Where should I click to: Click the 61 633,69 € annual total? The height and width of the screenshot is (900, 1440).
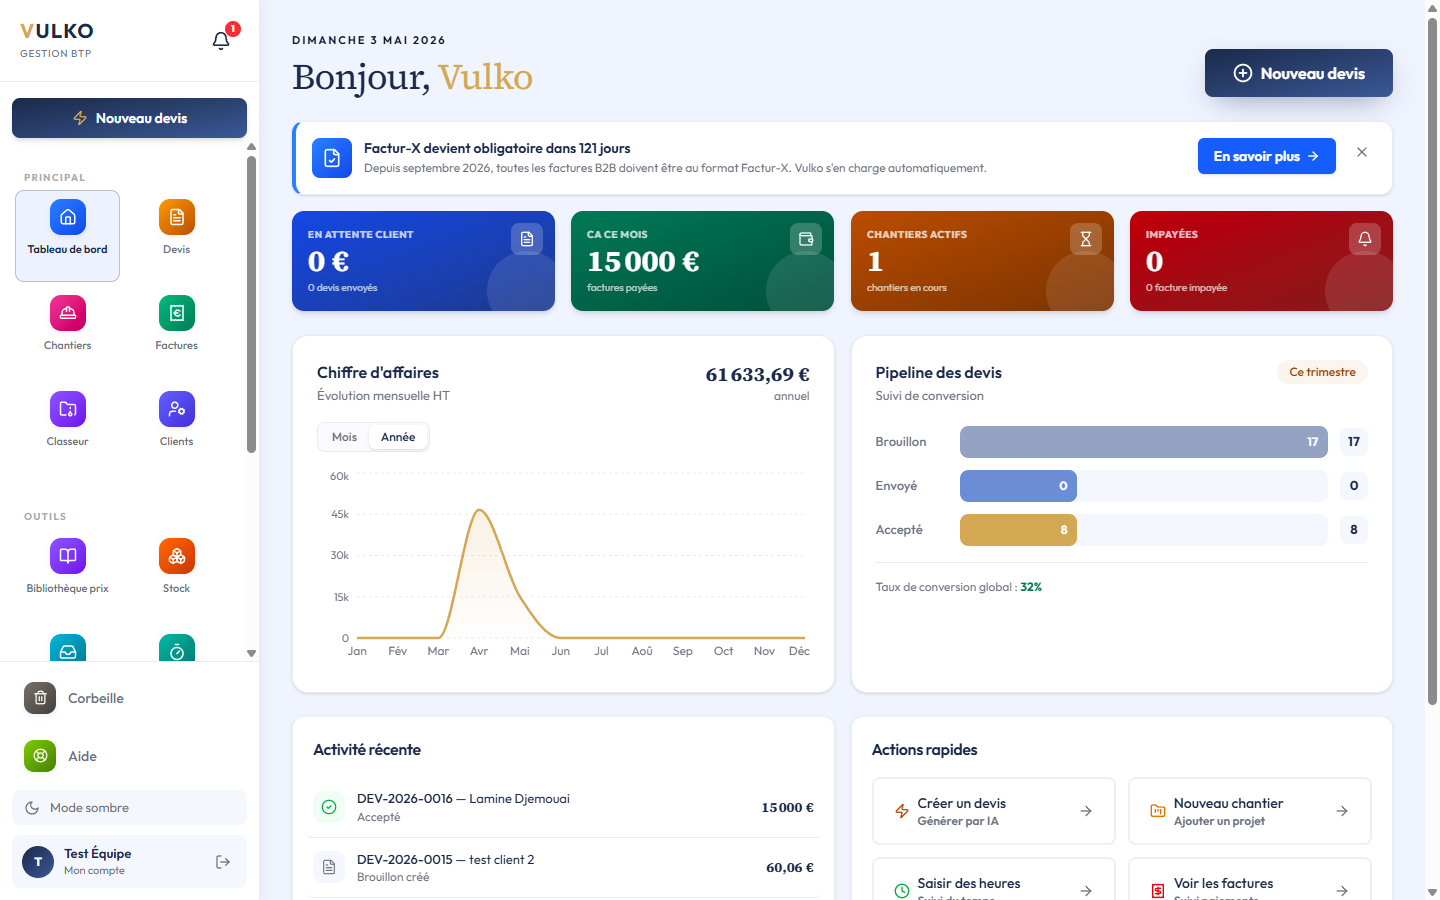(x=757, y=375)
